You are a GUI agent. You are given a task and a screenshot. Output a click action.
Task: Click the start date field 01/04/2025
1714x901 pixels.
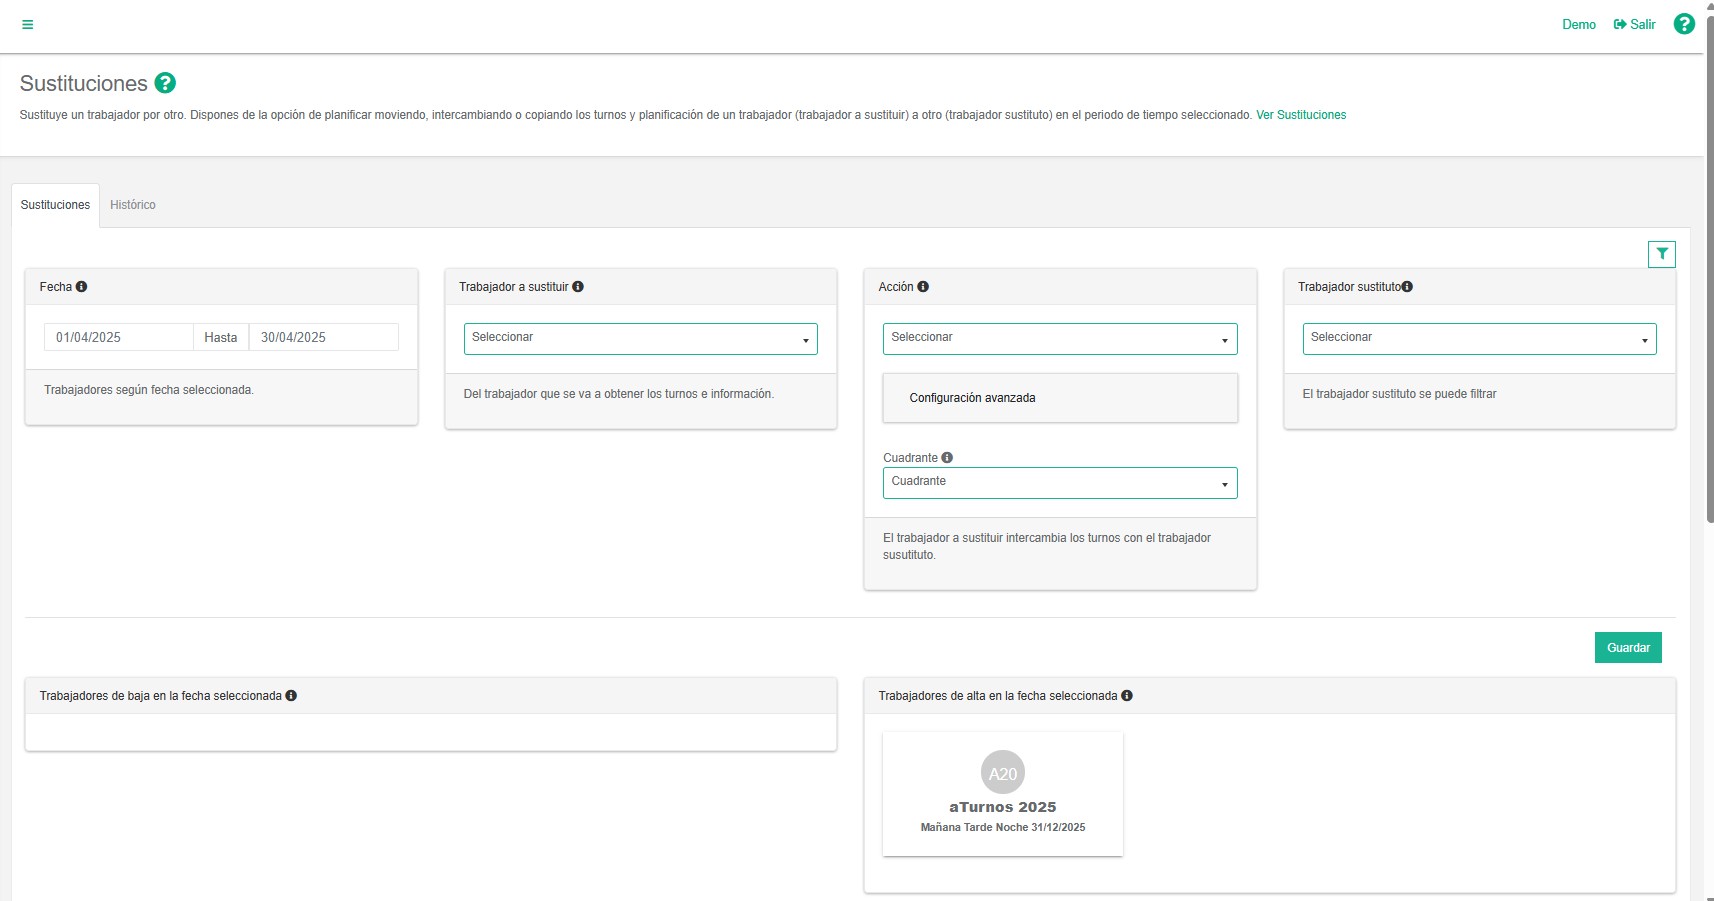click(x=118, y=338)
